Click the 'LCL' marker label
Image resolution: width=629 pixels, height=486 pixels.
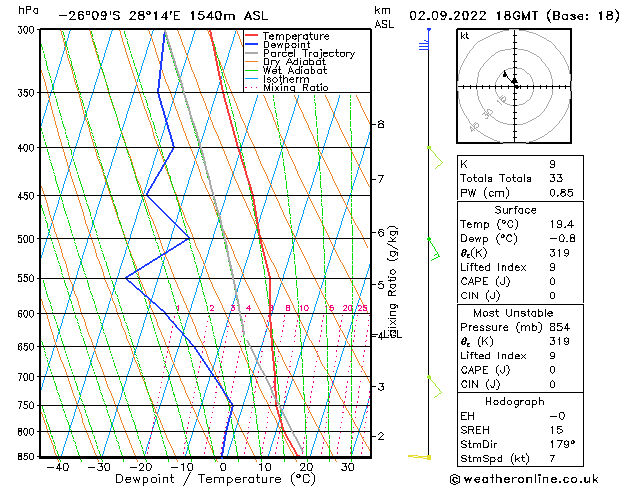coord(393,334)
